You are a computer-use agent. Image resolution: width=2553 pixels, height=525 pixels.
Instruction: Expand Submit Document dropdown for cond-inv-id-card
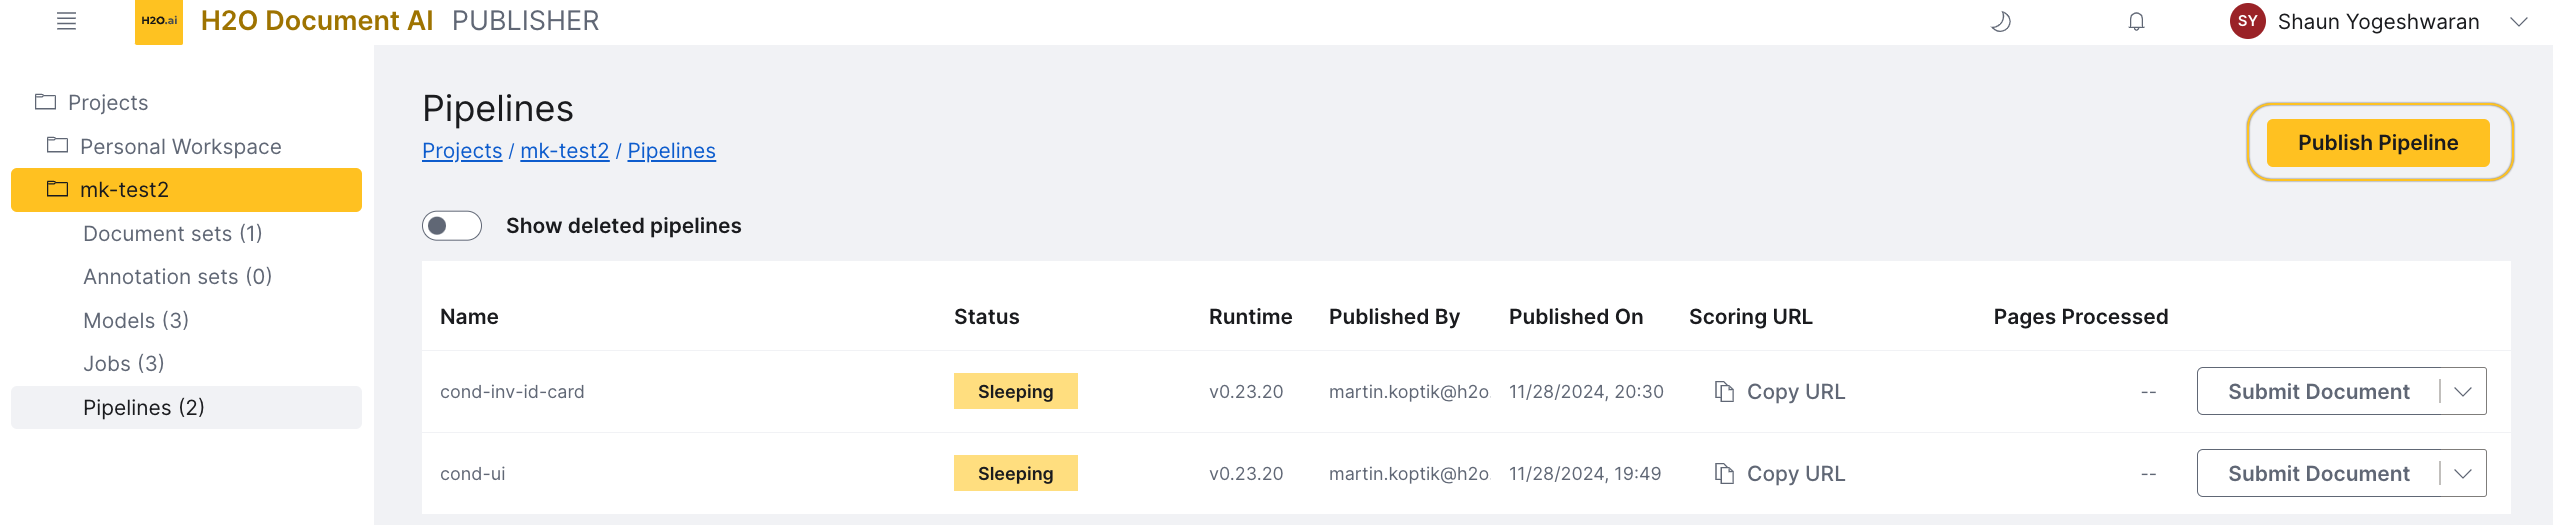tap(2463, 391)
